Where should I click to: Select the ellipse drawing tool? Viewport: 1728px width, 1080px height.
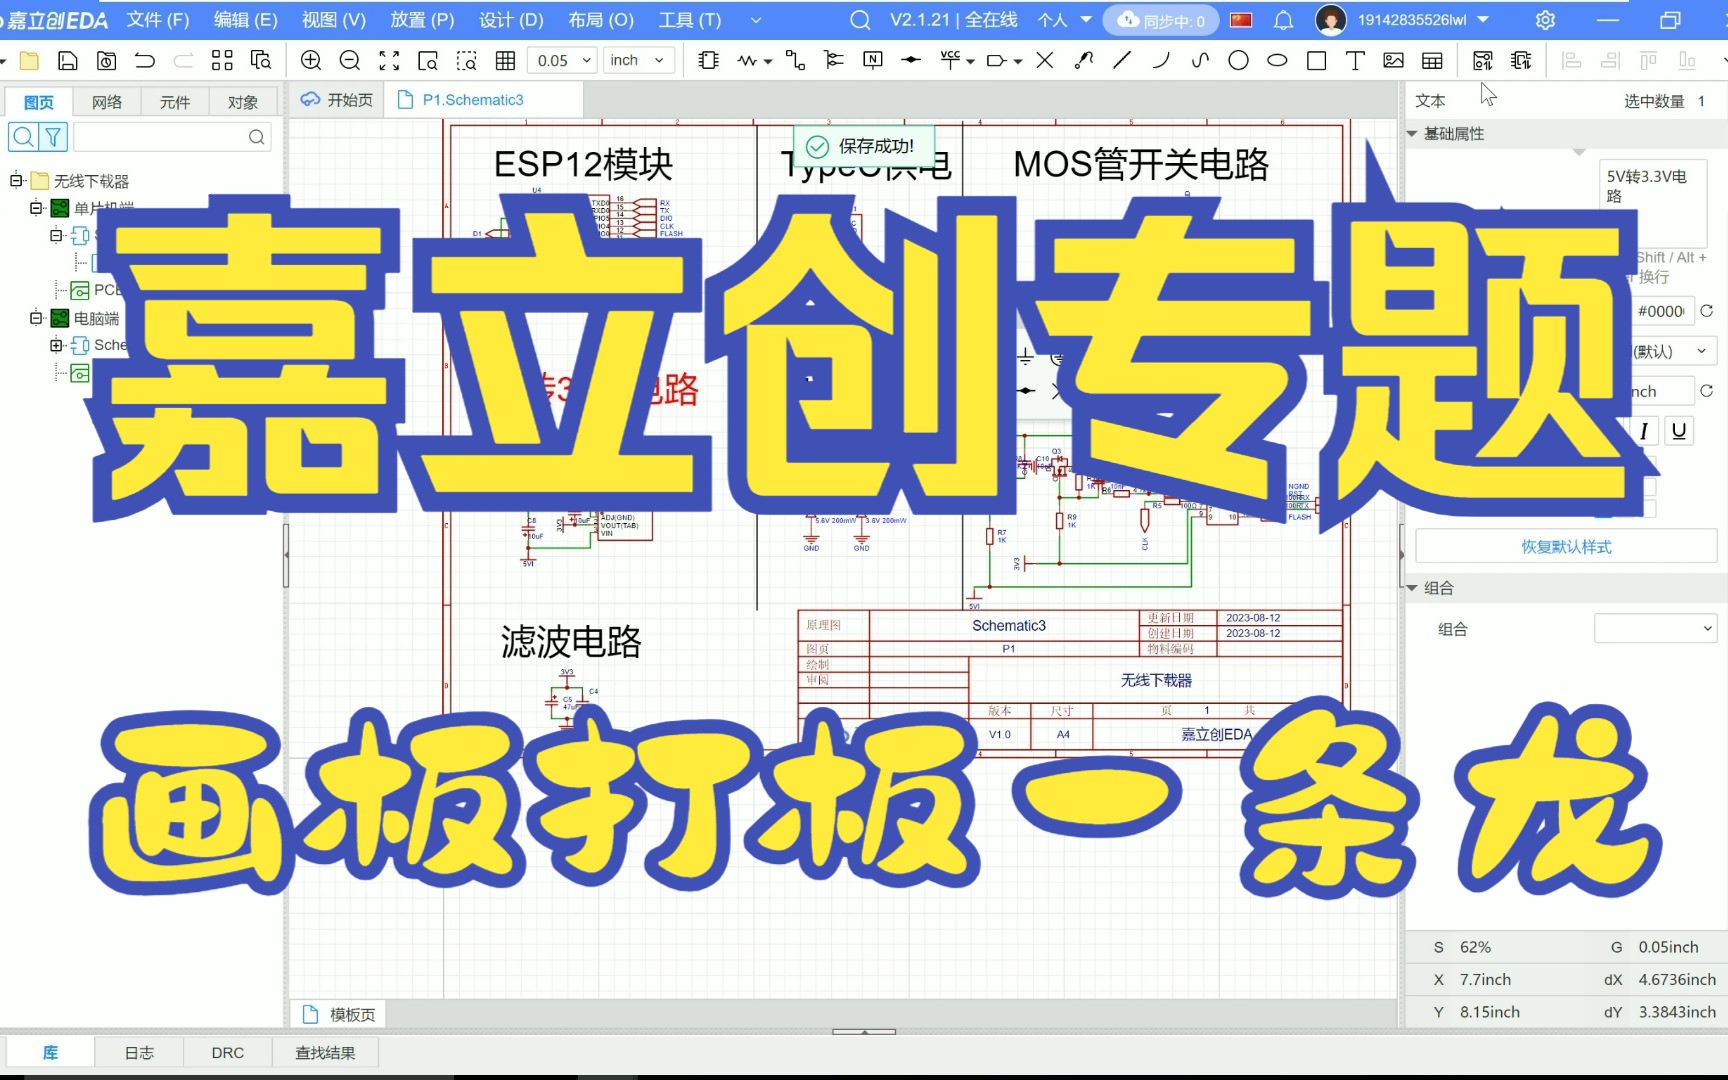[x=1277, y=61]
